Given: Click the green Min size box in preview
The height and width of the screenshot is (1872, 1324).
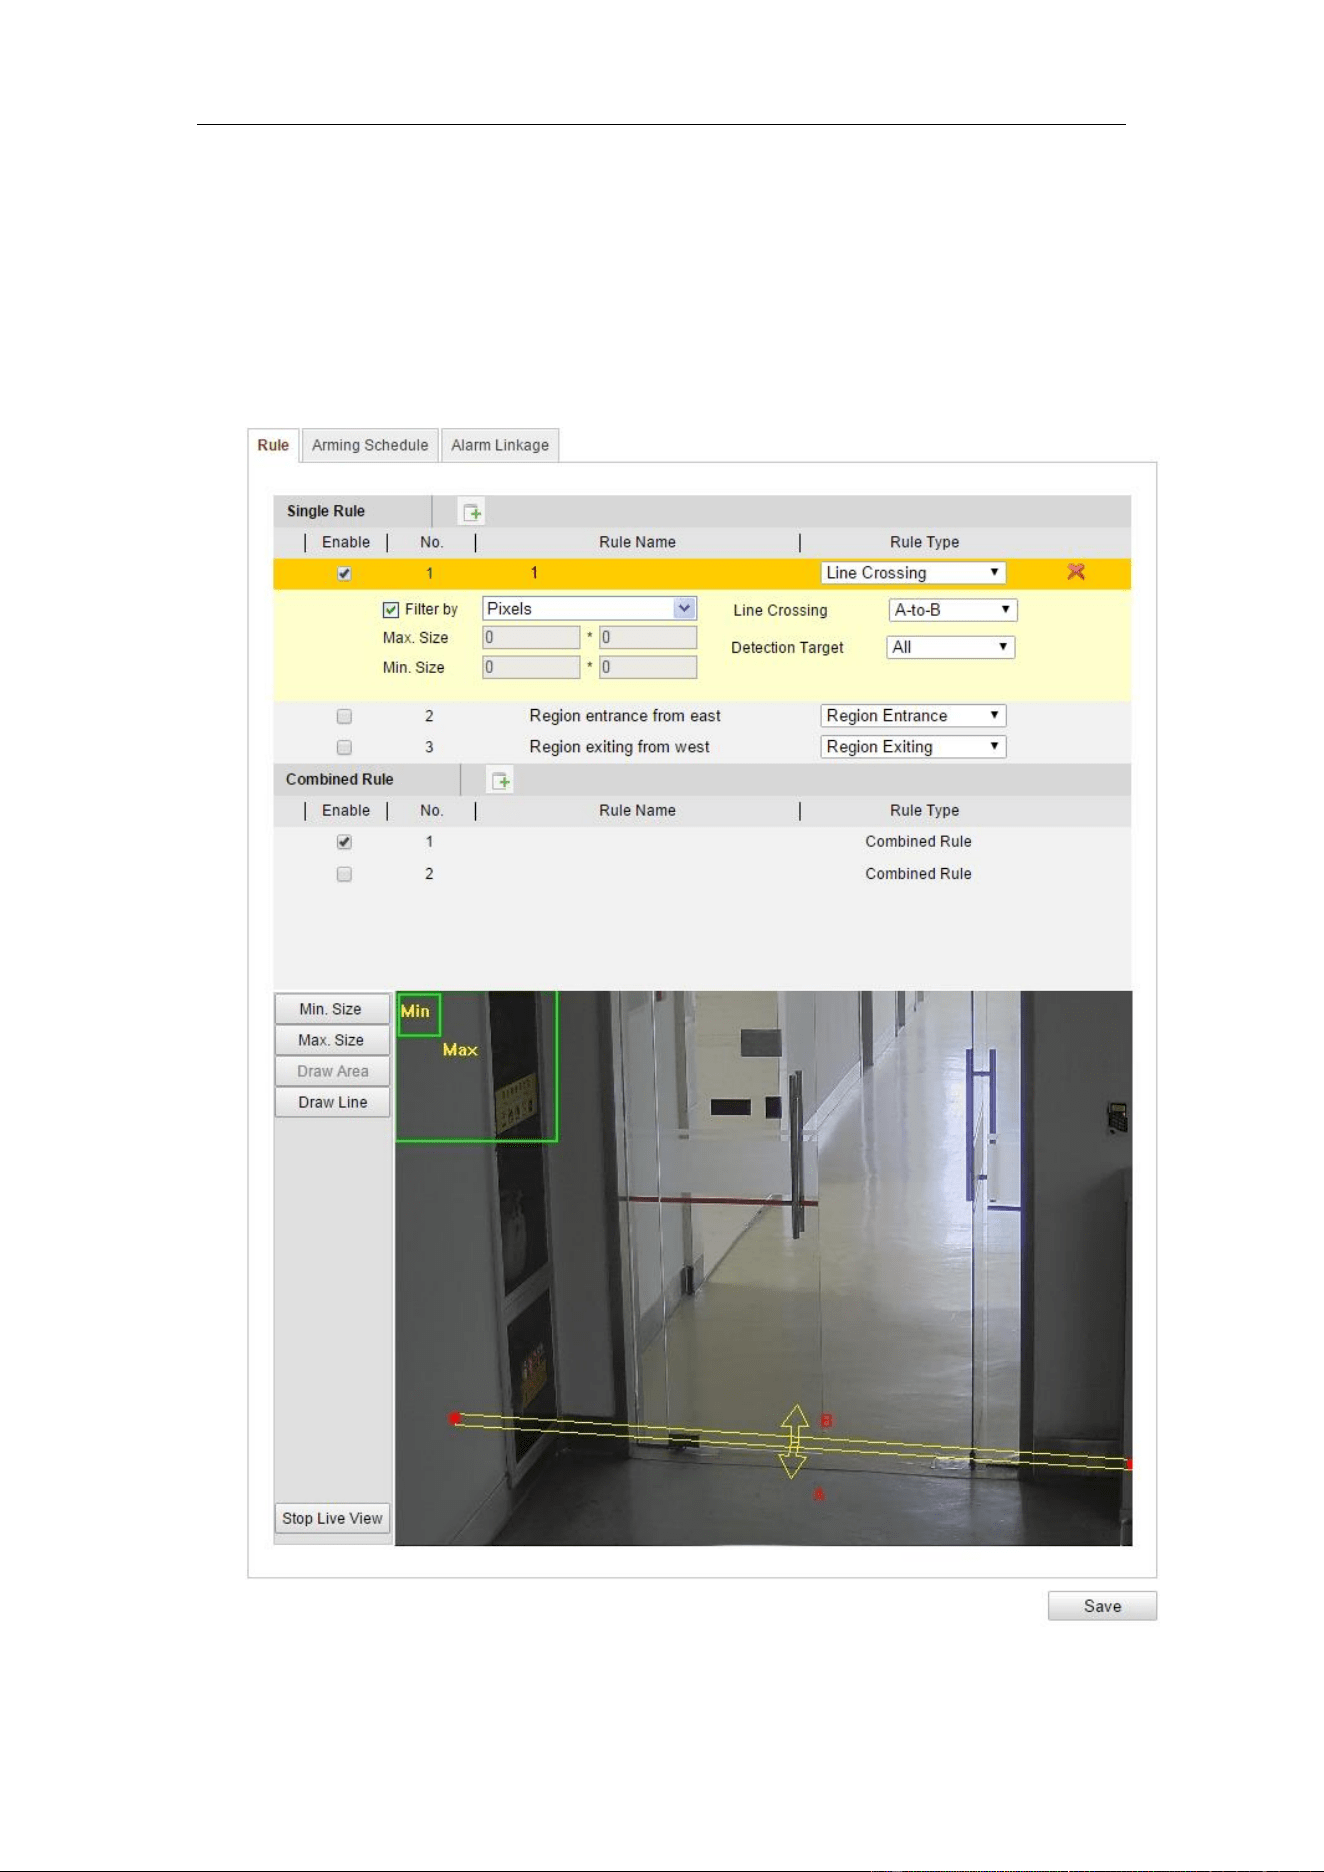Looking at the screenshot, I should point(418,1014).
